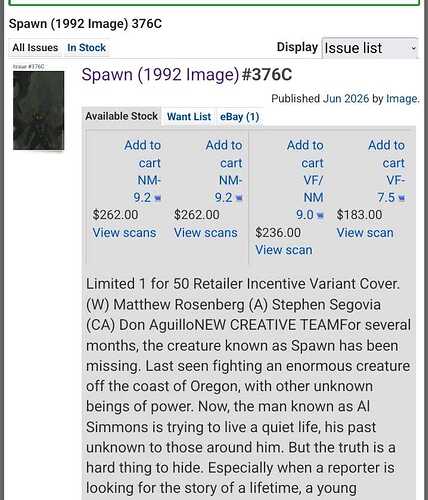The image size is (428, 500).
Task: View scans for second $262.00 copy
Action: coord(206,233)
